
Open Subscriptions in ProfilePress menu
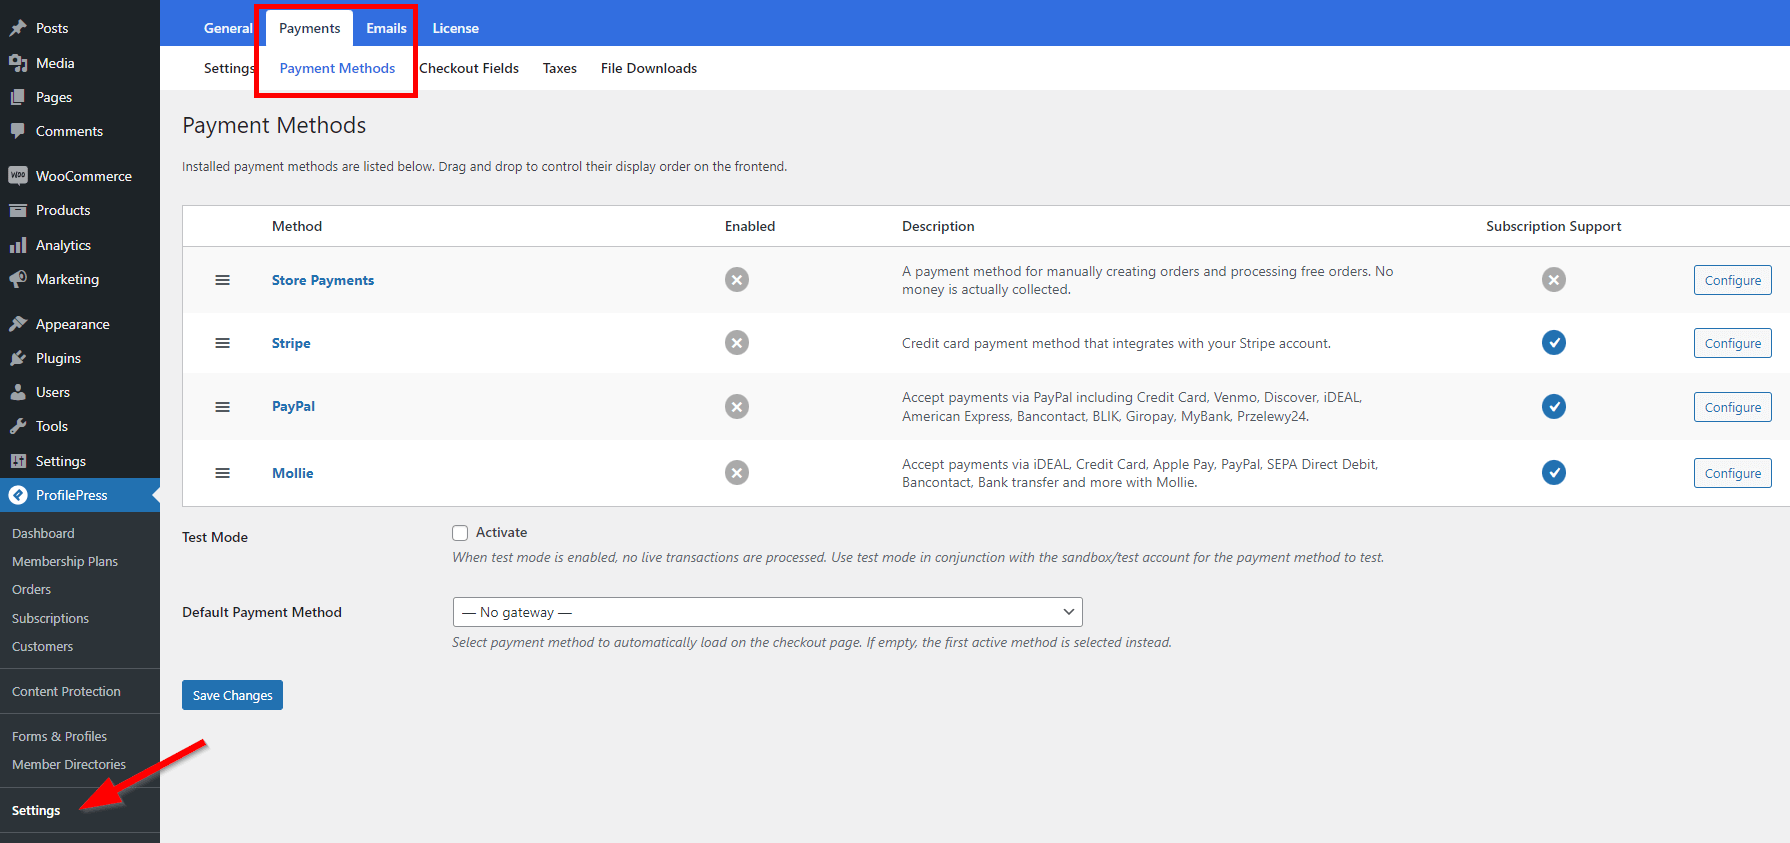pos(50,618)
